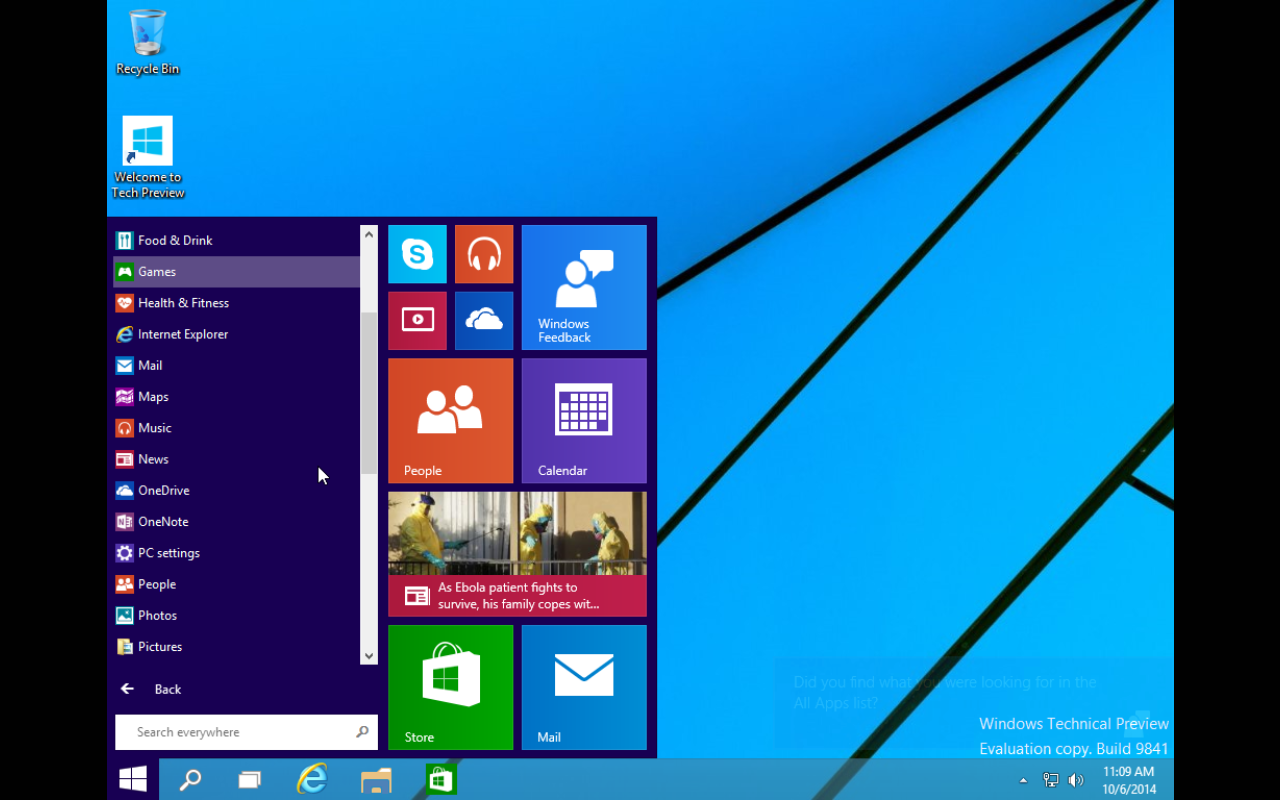Open the Store tile
The image size is (1280, 800).
pyautogui.click(x=451, y=687)
